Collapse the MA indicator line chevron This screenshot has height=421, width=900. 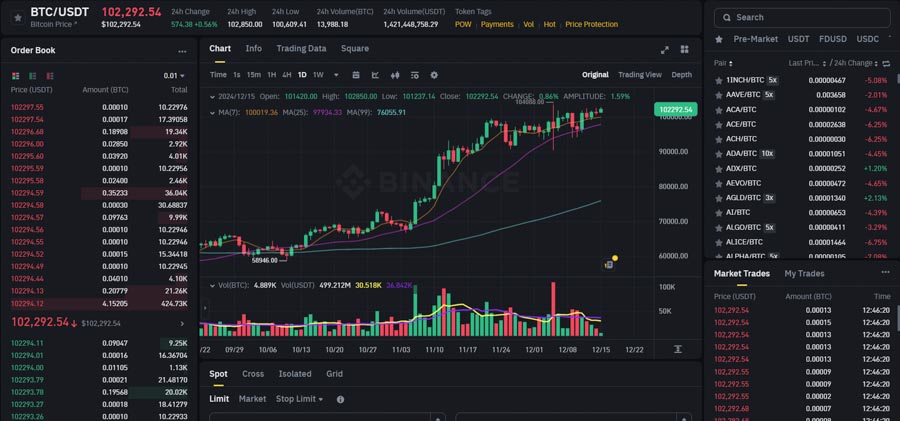pos(212,113)
